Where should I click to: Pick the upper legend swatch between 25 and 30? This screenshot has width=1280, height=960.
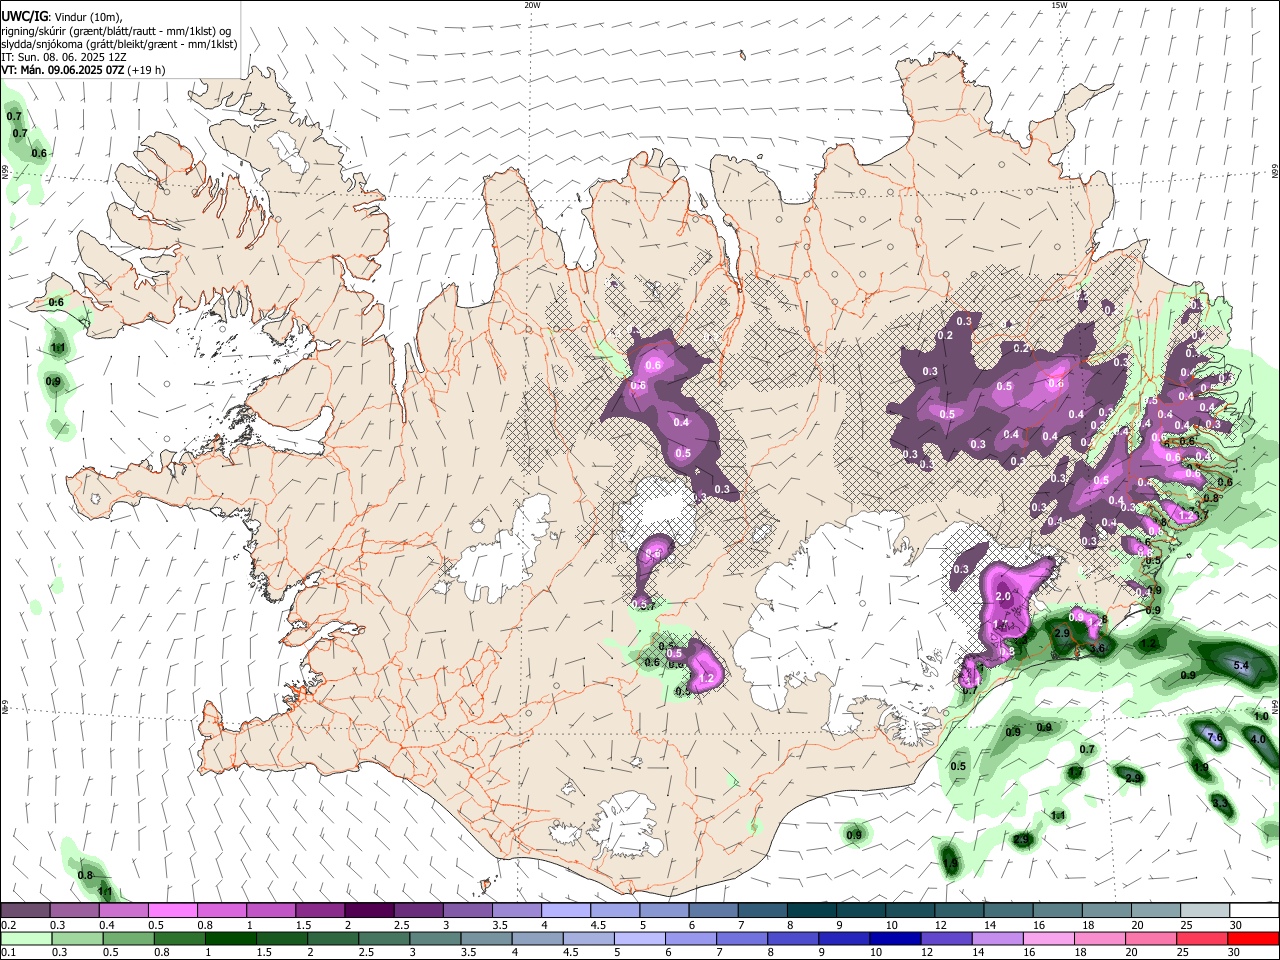click(x=1205, y=911)
